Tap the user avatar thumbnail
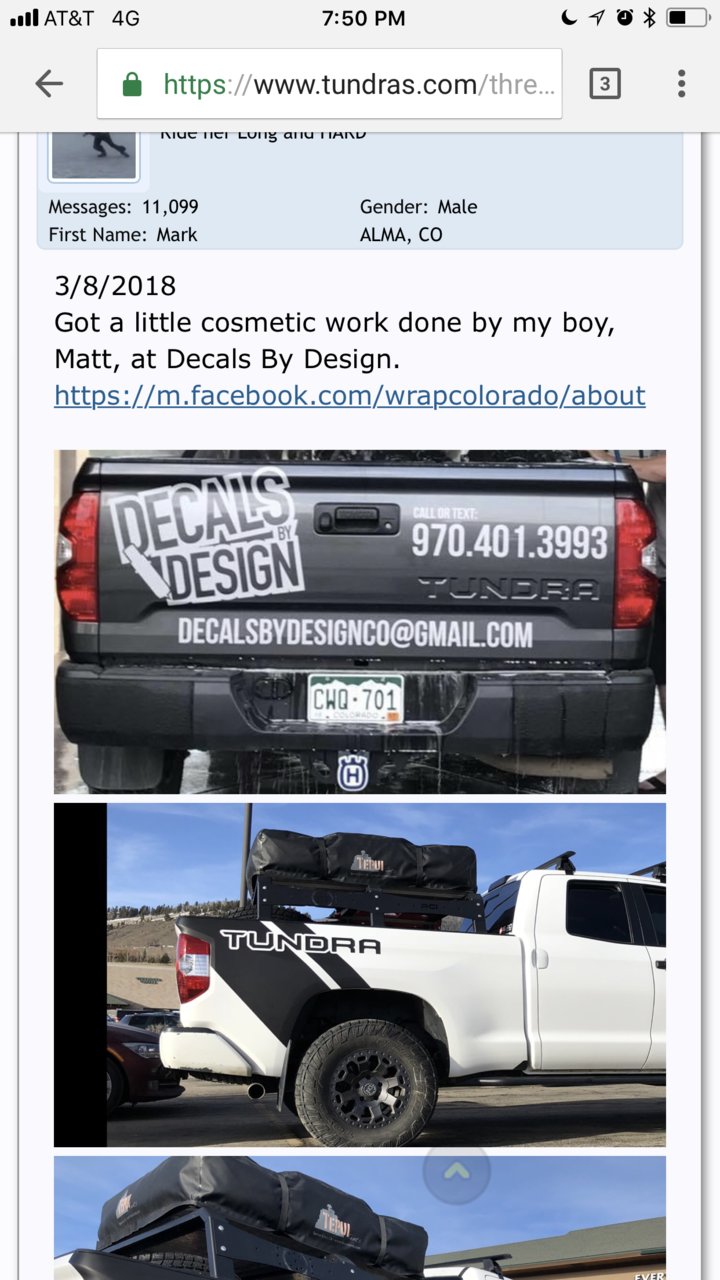This screenshot has height=1280, width=720. click(94, 155)
